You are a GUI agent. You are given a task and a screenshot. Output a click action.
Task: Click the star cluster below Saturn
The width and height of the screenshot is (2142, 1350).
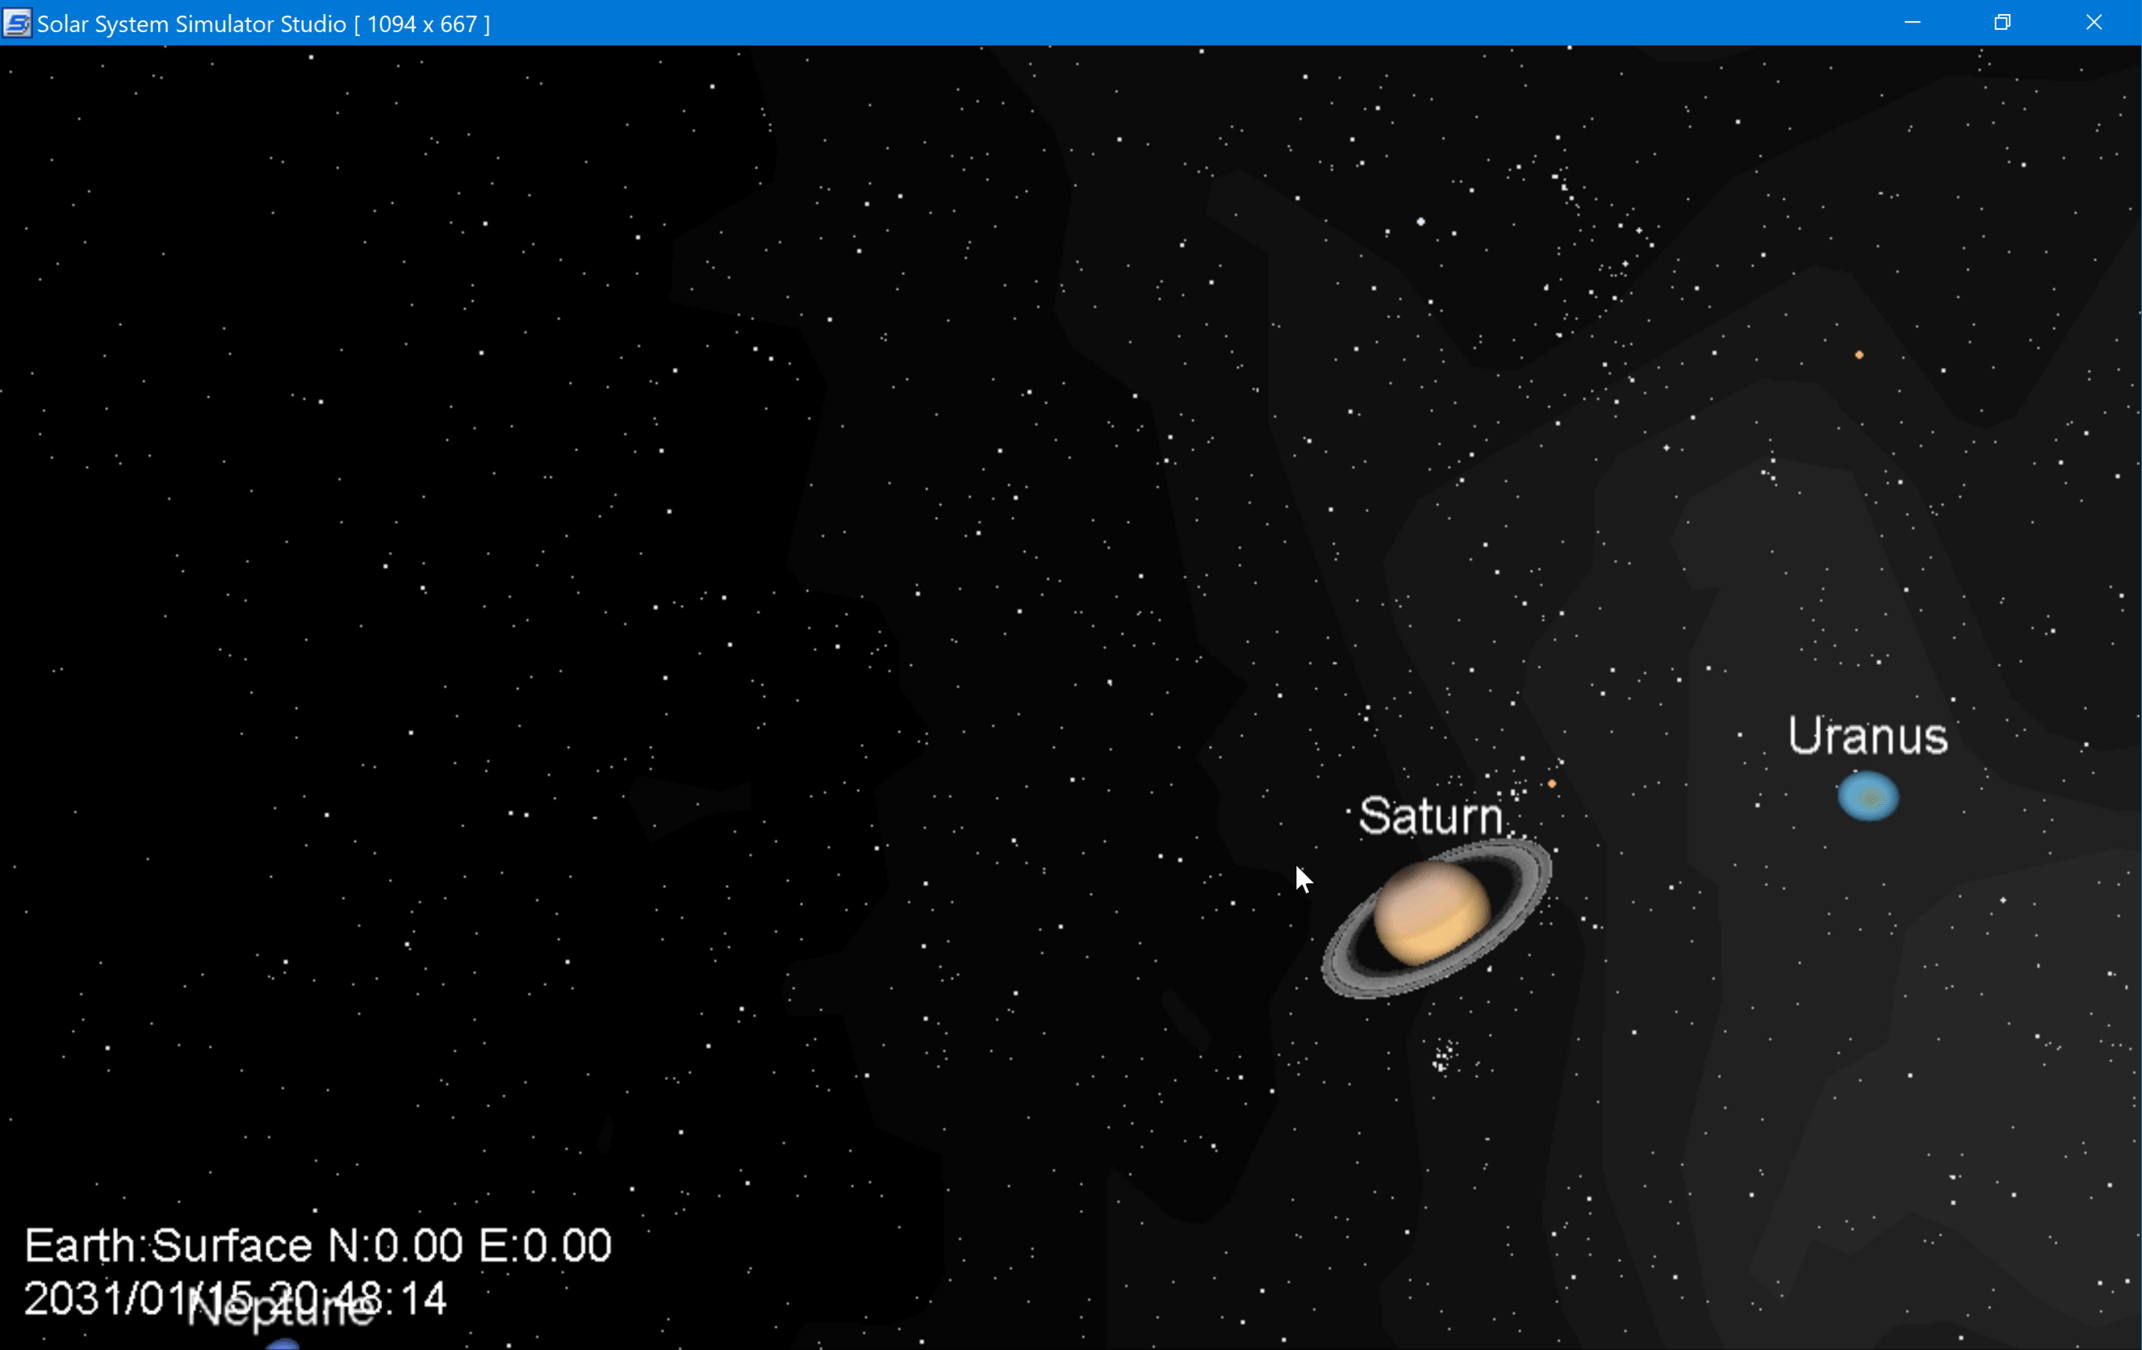(x=1443, y=1056)
